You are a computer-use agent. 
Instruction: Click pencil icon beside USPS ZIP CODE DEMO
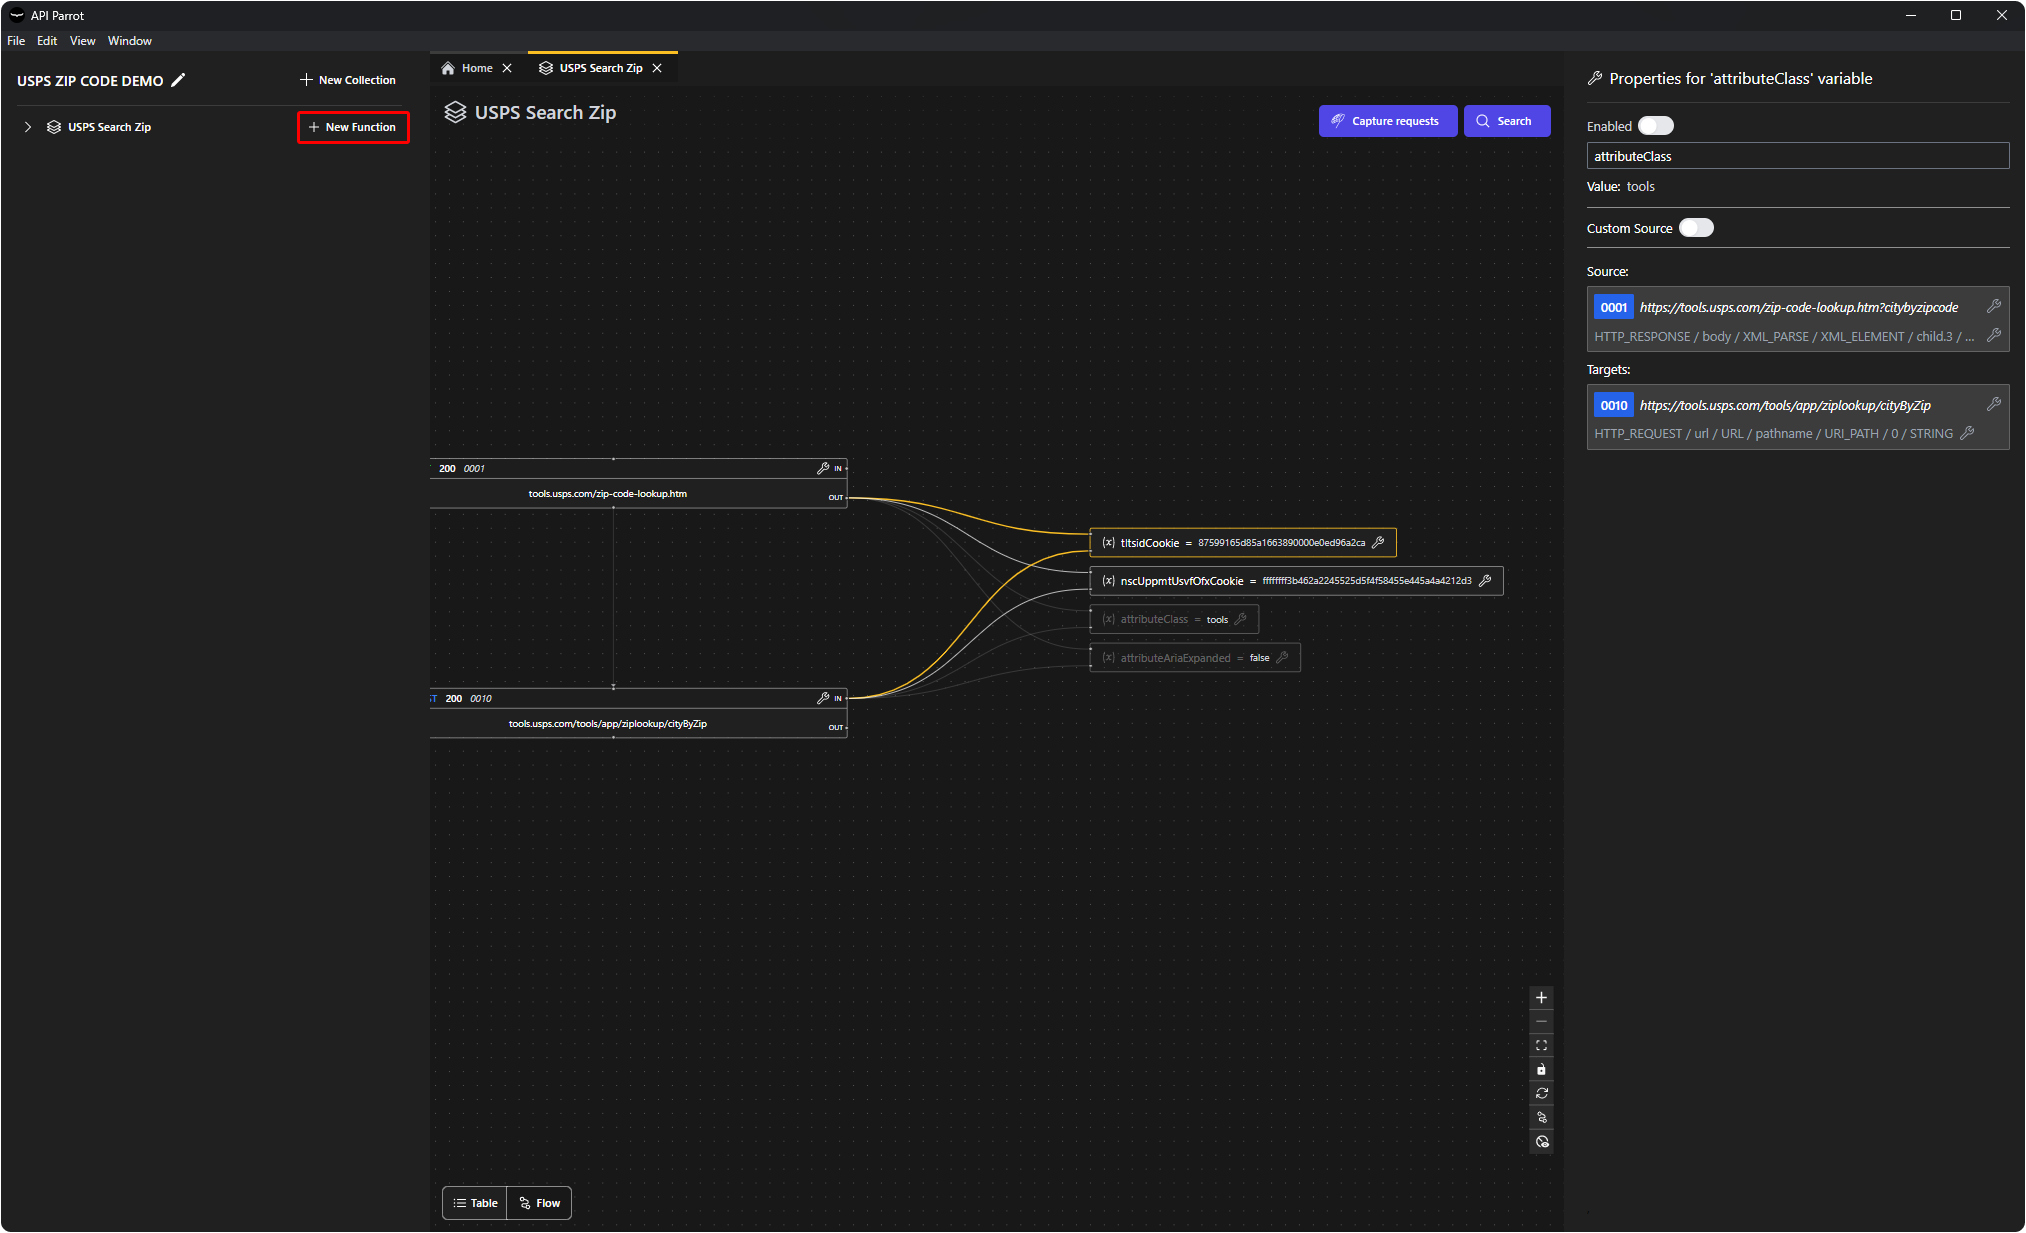(x=178, y=80)
